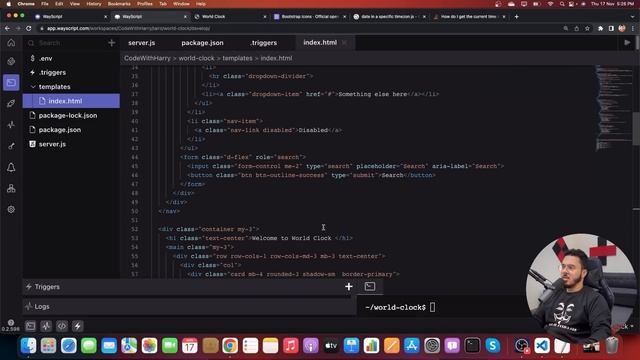This screenshot has height=360, width=640.
Task: Open the rocket deploy sidebar icon
Action: pos(11,104)
